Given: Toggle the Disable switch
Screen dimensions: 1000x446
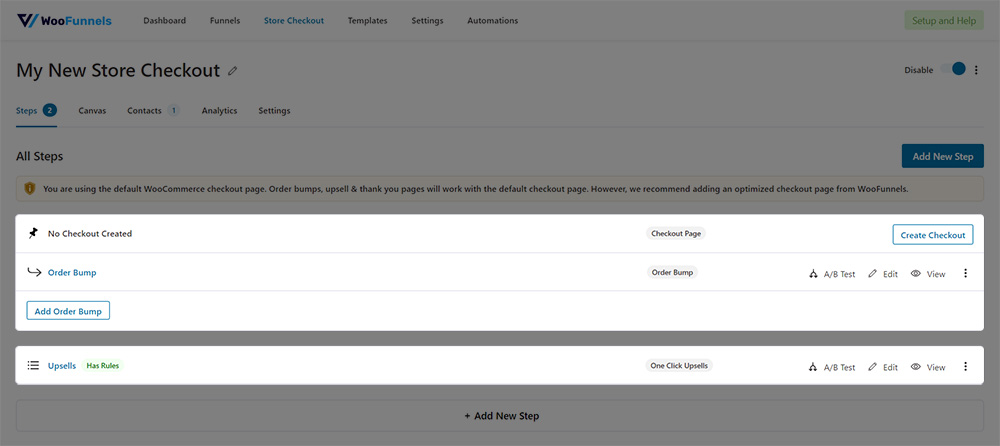Looking at the screenshot, I should click(x=954, y=70).
